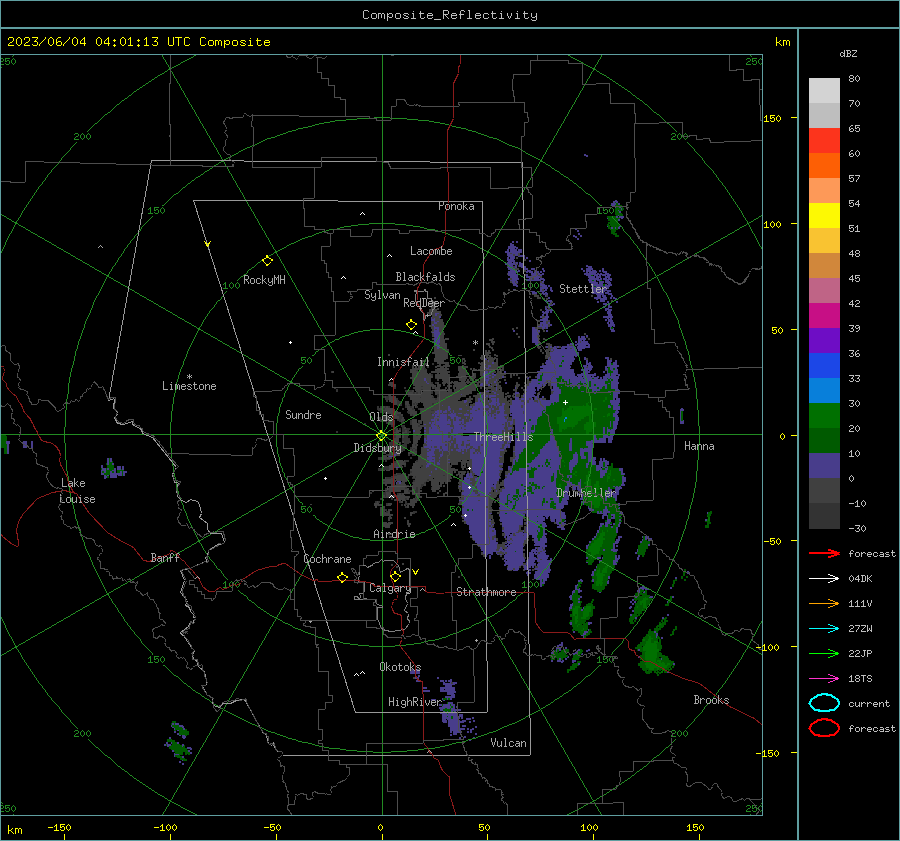This screenshot has width=900, height=841.
Task: Click the Okotoks label
Action: coord(400,667)
